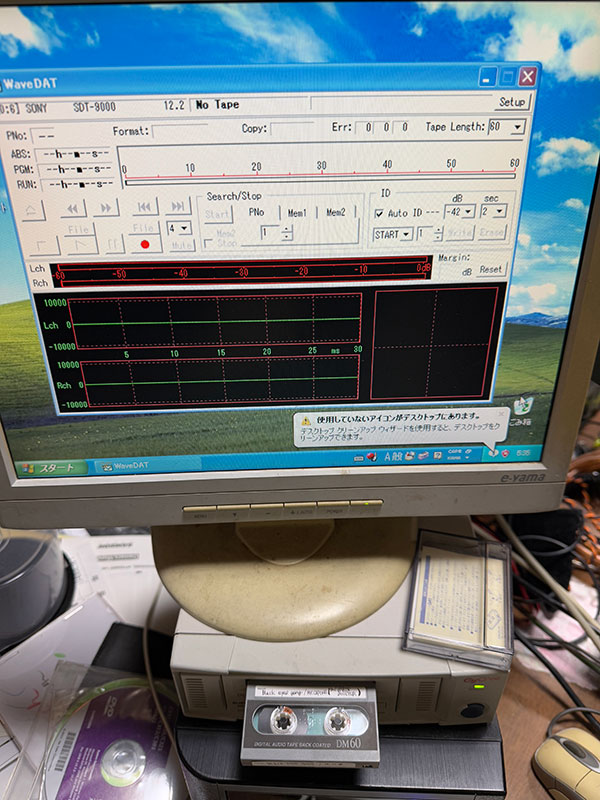Toggle the Mem2 Stop checkbox
This screenshot has width=600, height=800.
coord(209,243)
